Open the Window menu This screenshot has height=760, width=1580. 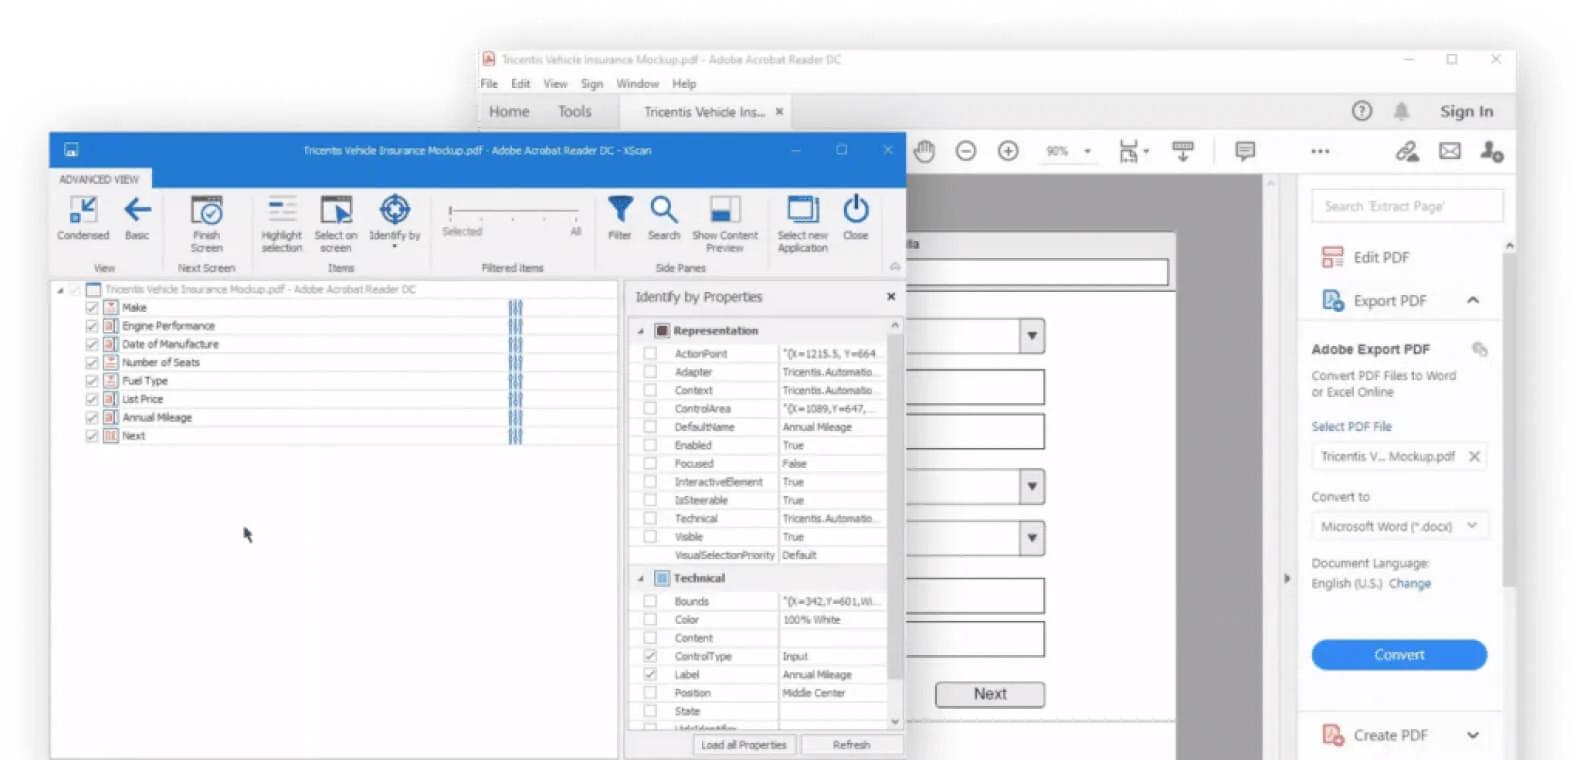[x=637, y=84]
